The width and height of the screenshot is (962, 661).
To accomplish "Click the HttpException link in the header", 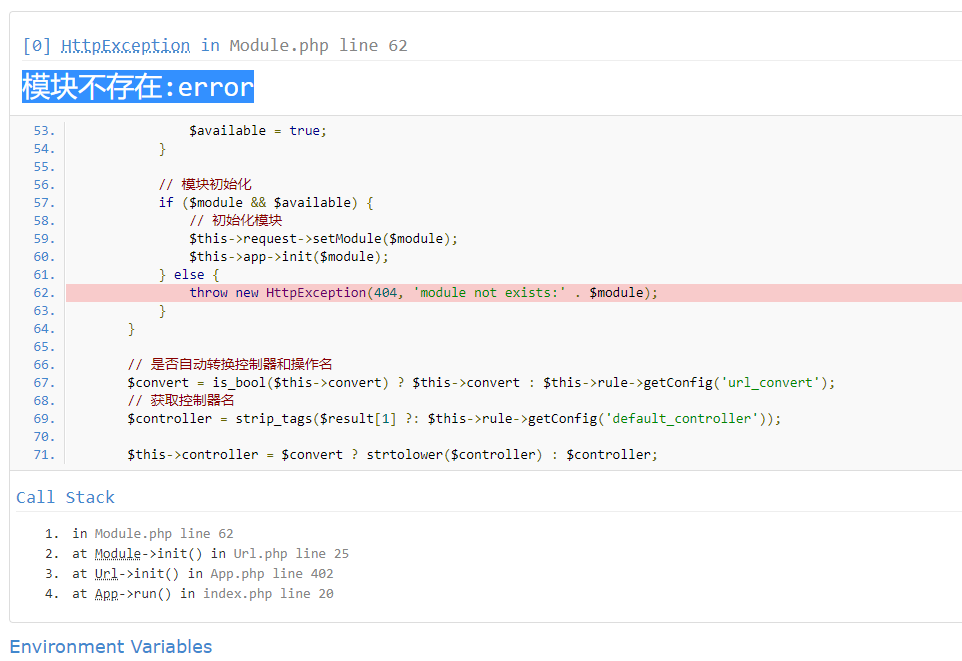I will 125,46.
